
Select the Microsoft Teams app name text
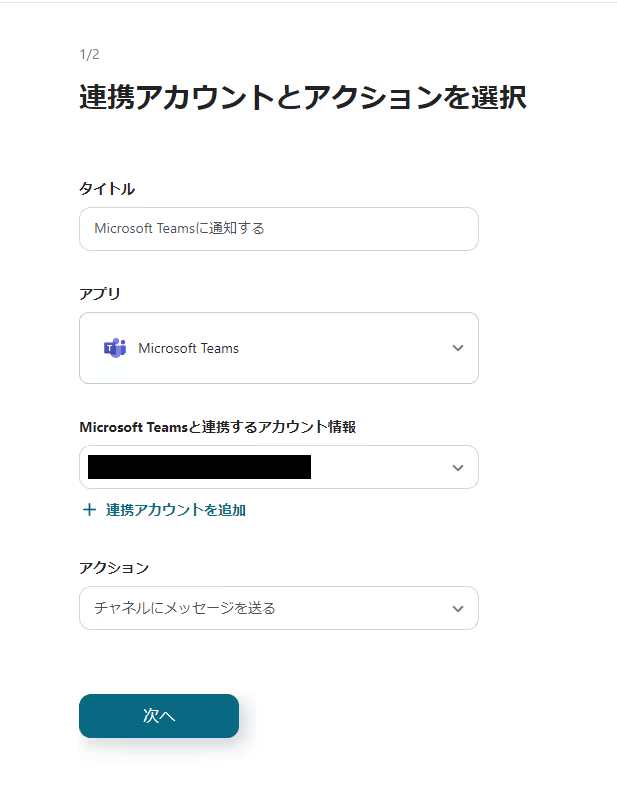tap(188, 348)
